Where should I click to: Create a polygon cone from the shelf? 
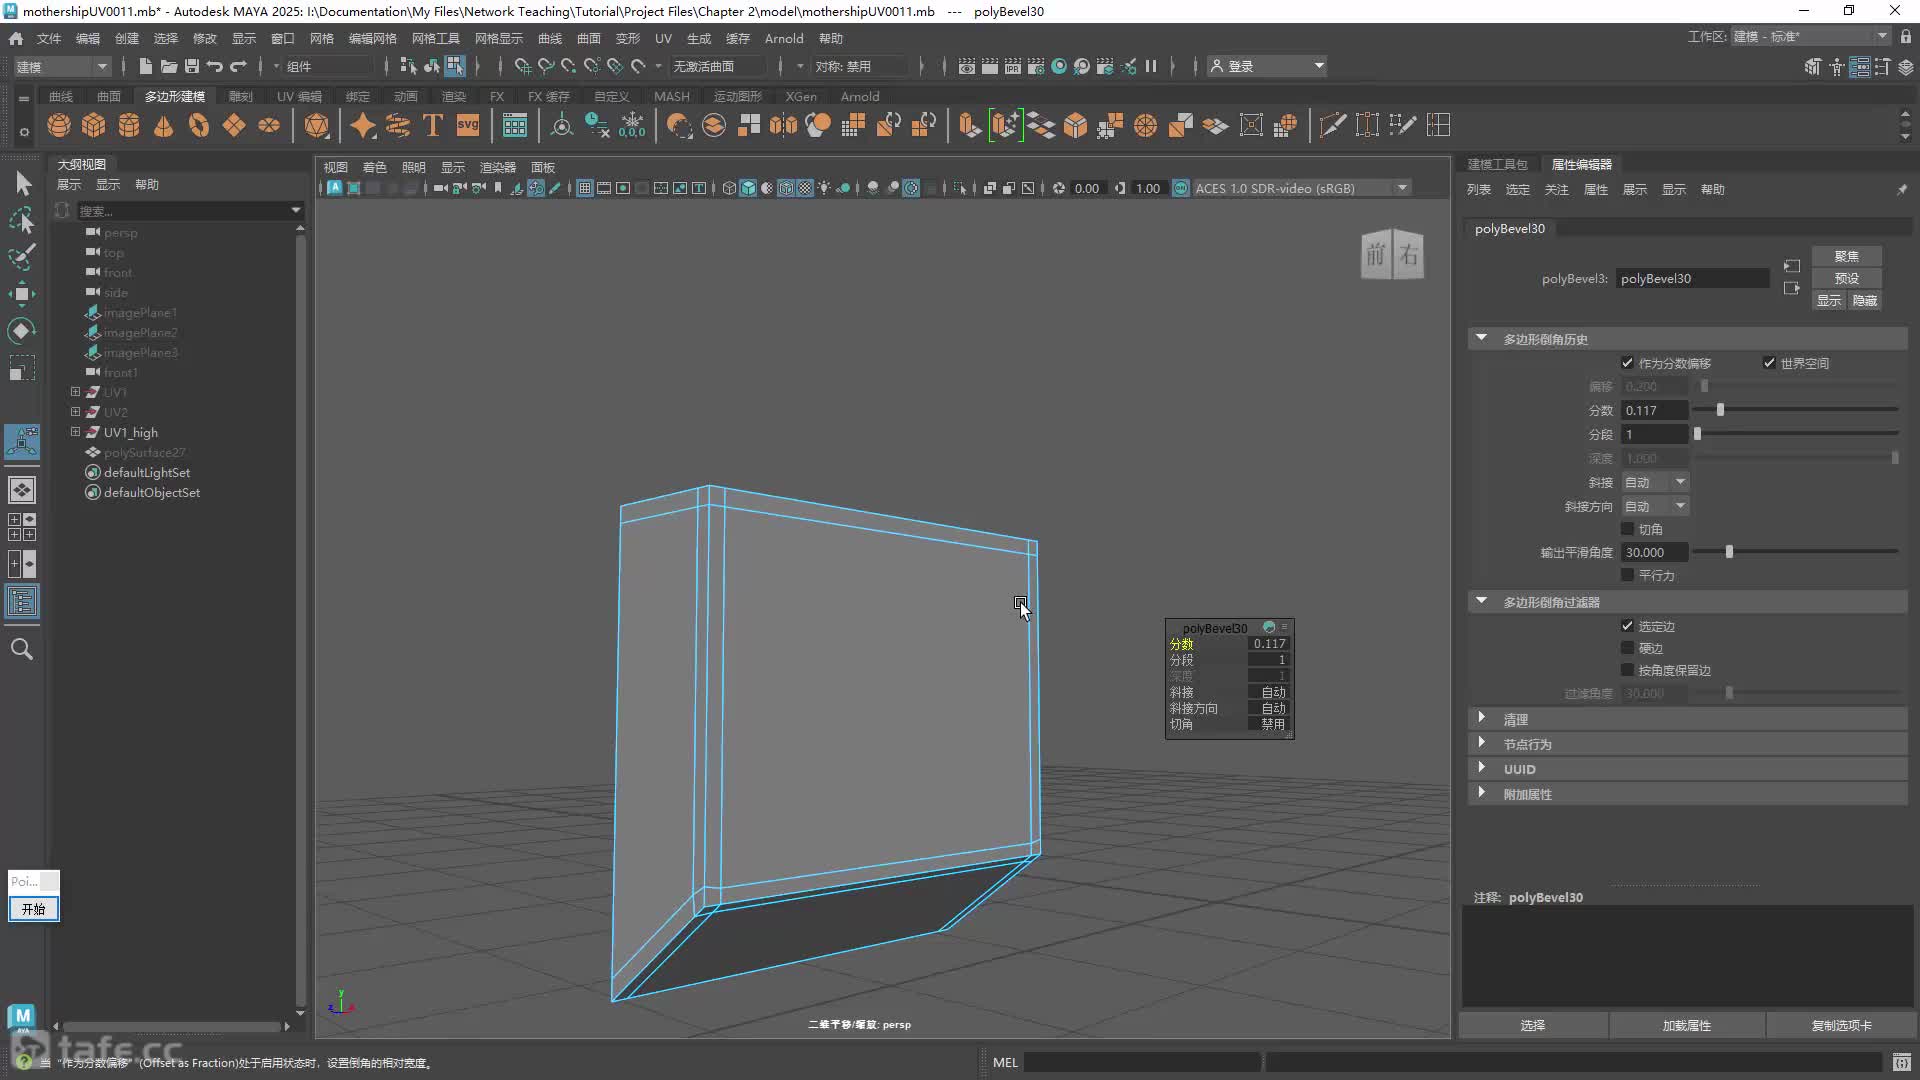tap(164, 125)
